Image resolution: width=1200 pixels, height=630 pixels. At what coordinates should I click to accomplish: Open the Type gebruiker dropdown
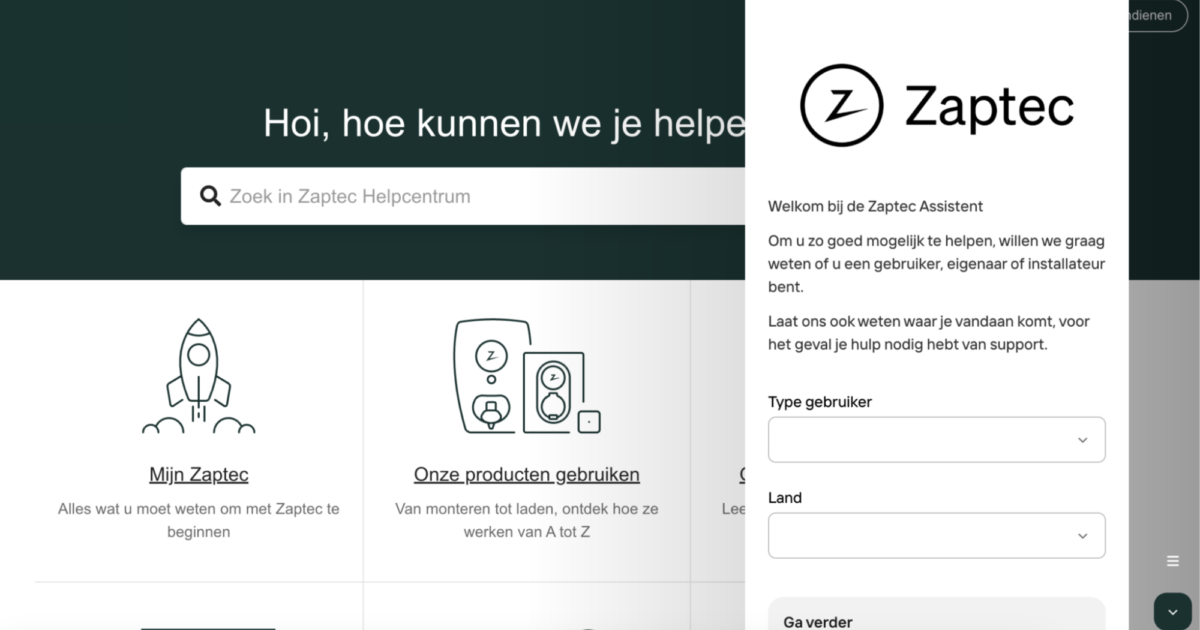(936, 439)
